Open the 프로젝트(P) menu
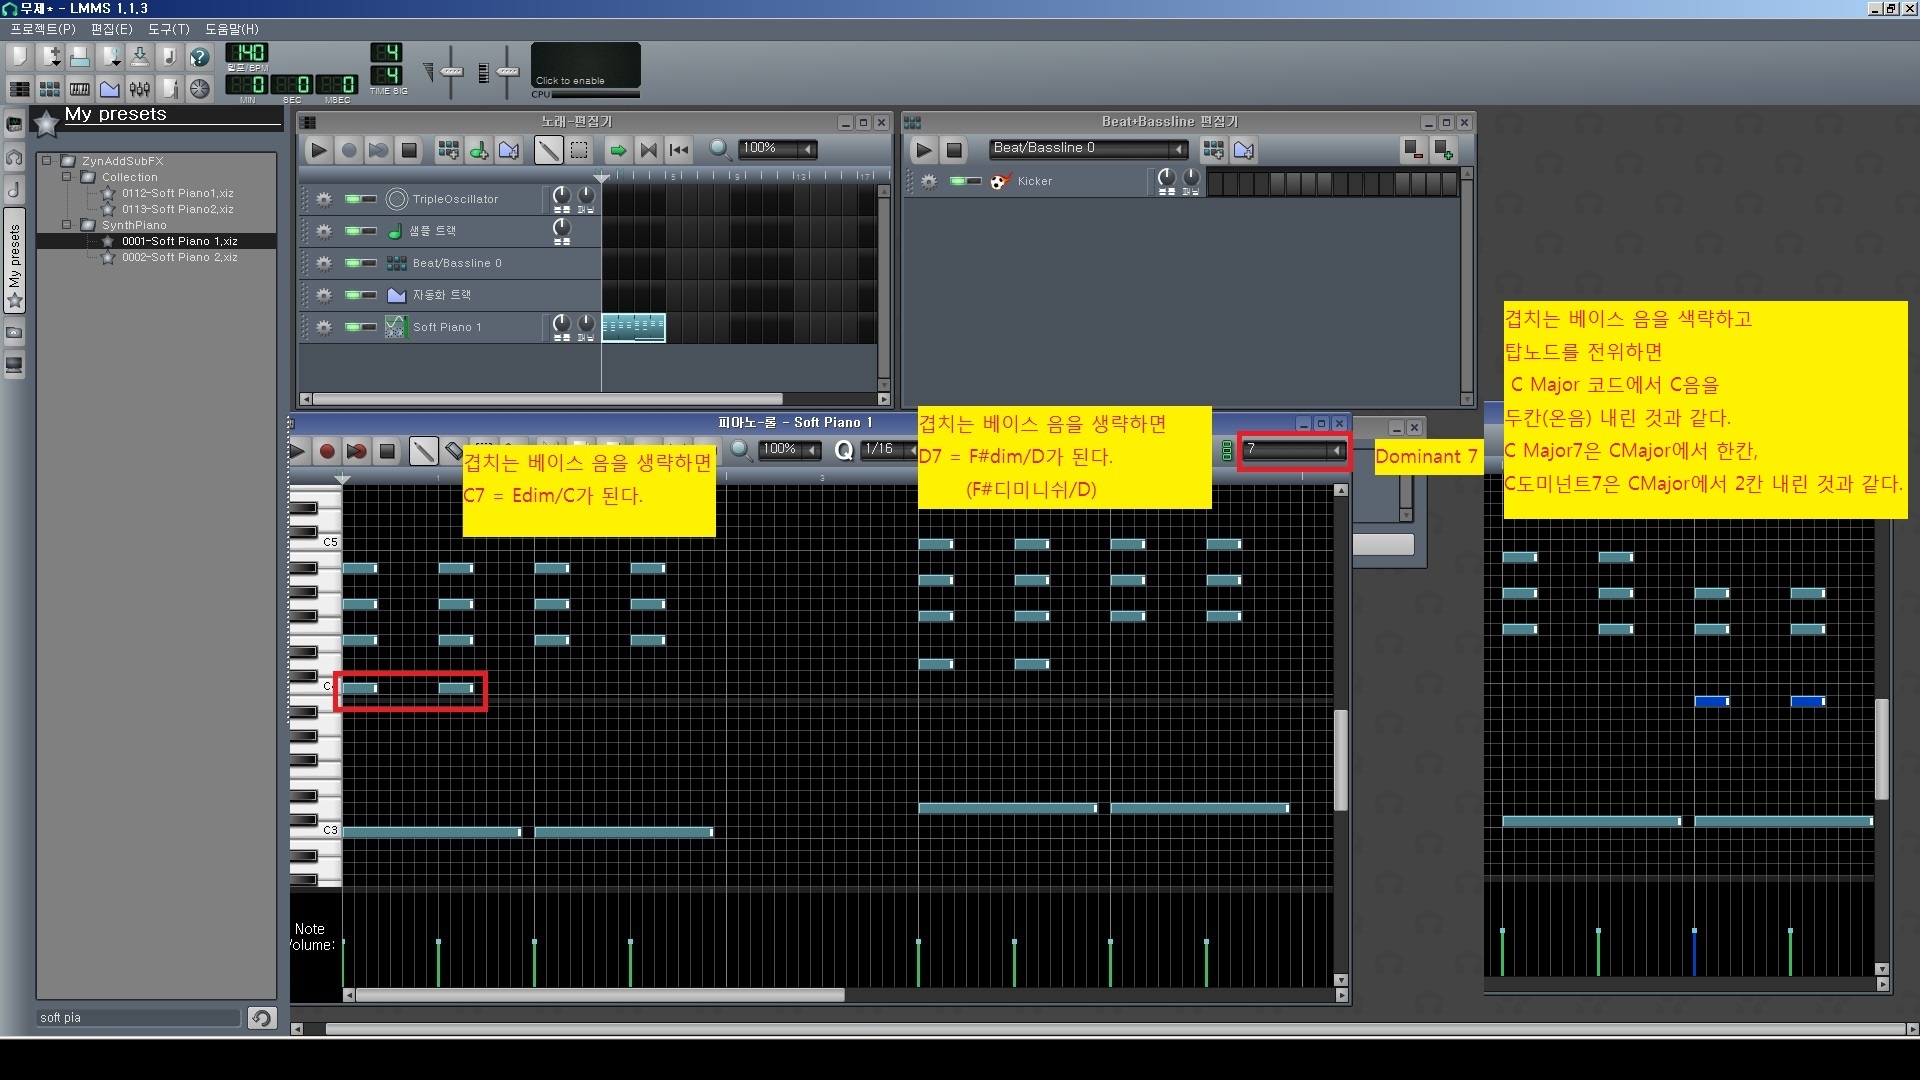The image size is (1920, 1080). coord(43,29)
